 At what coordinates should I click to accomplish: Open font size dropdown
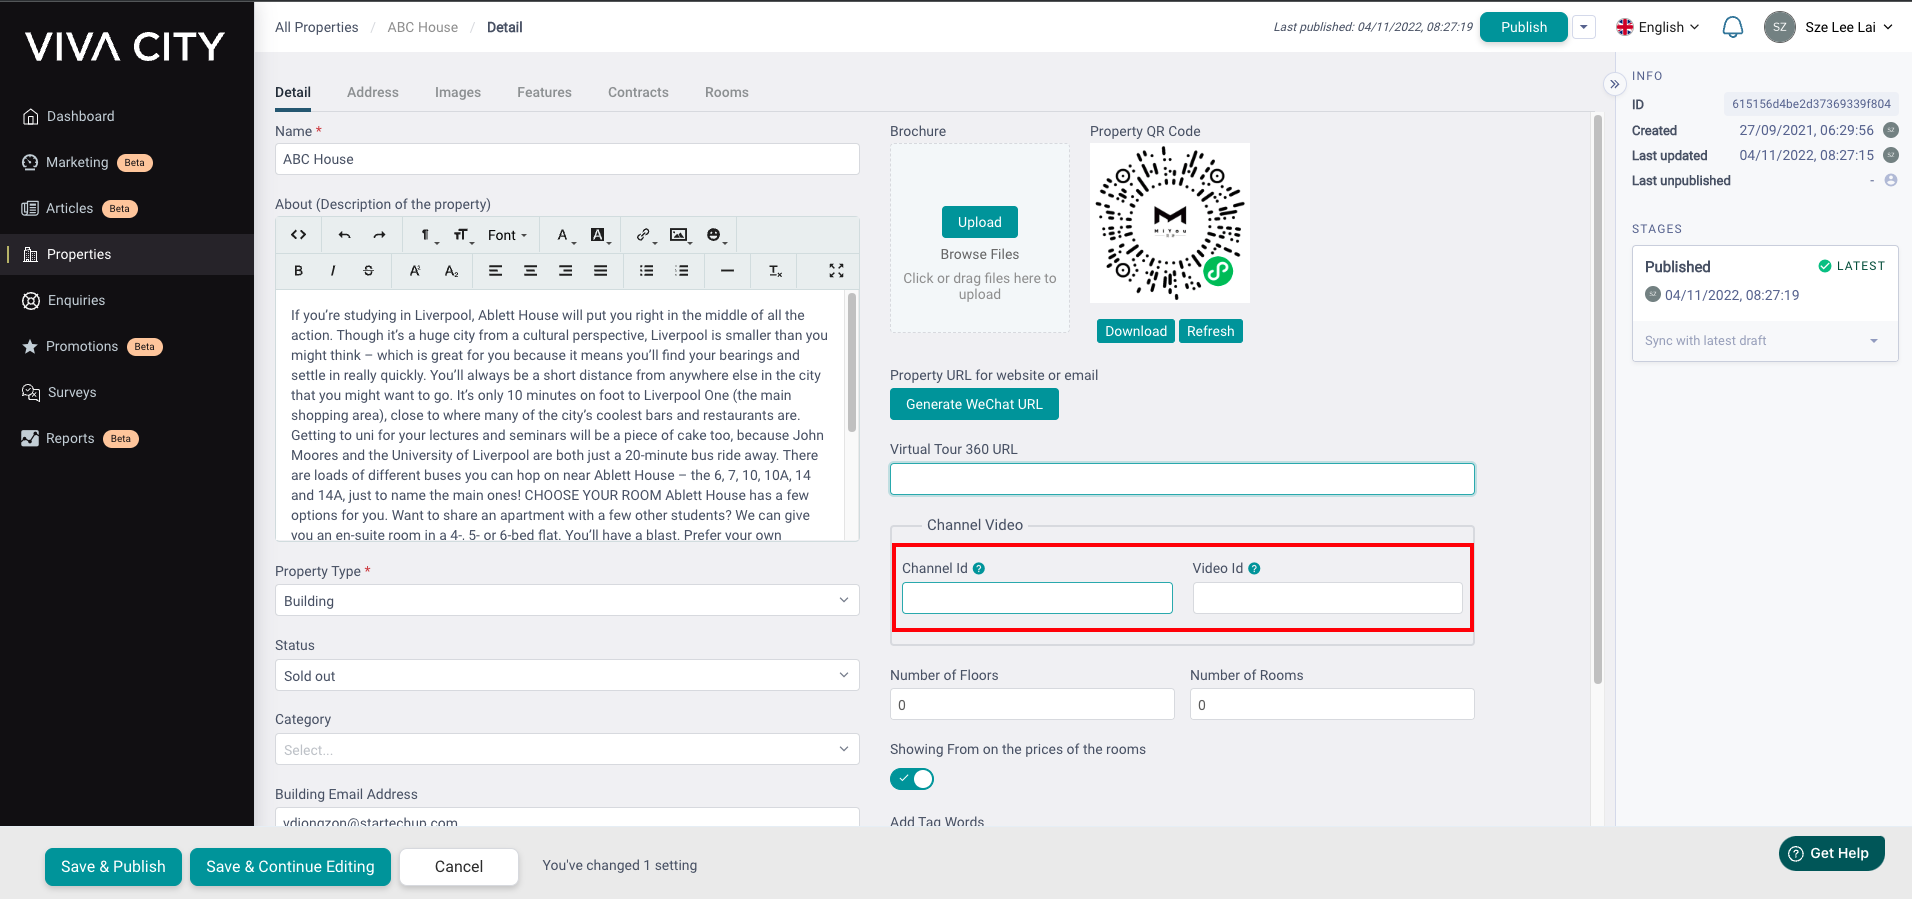pos(462,235)
